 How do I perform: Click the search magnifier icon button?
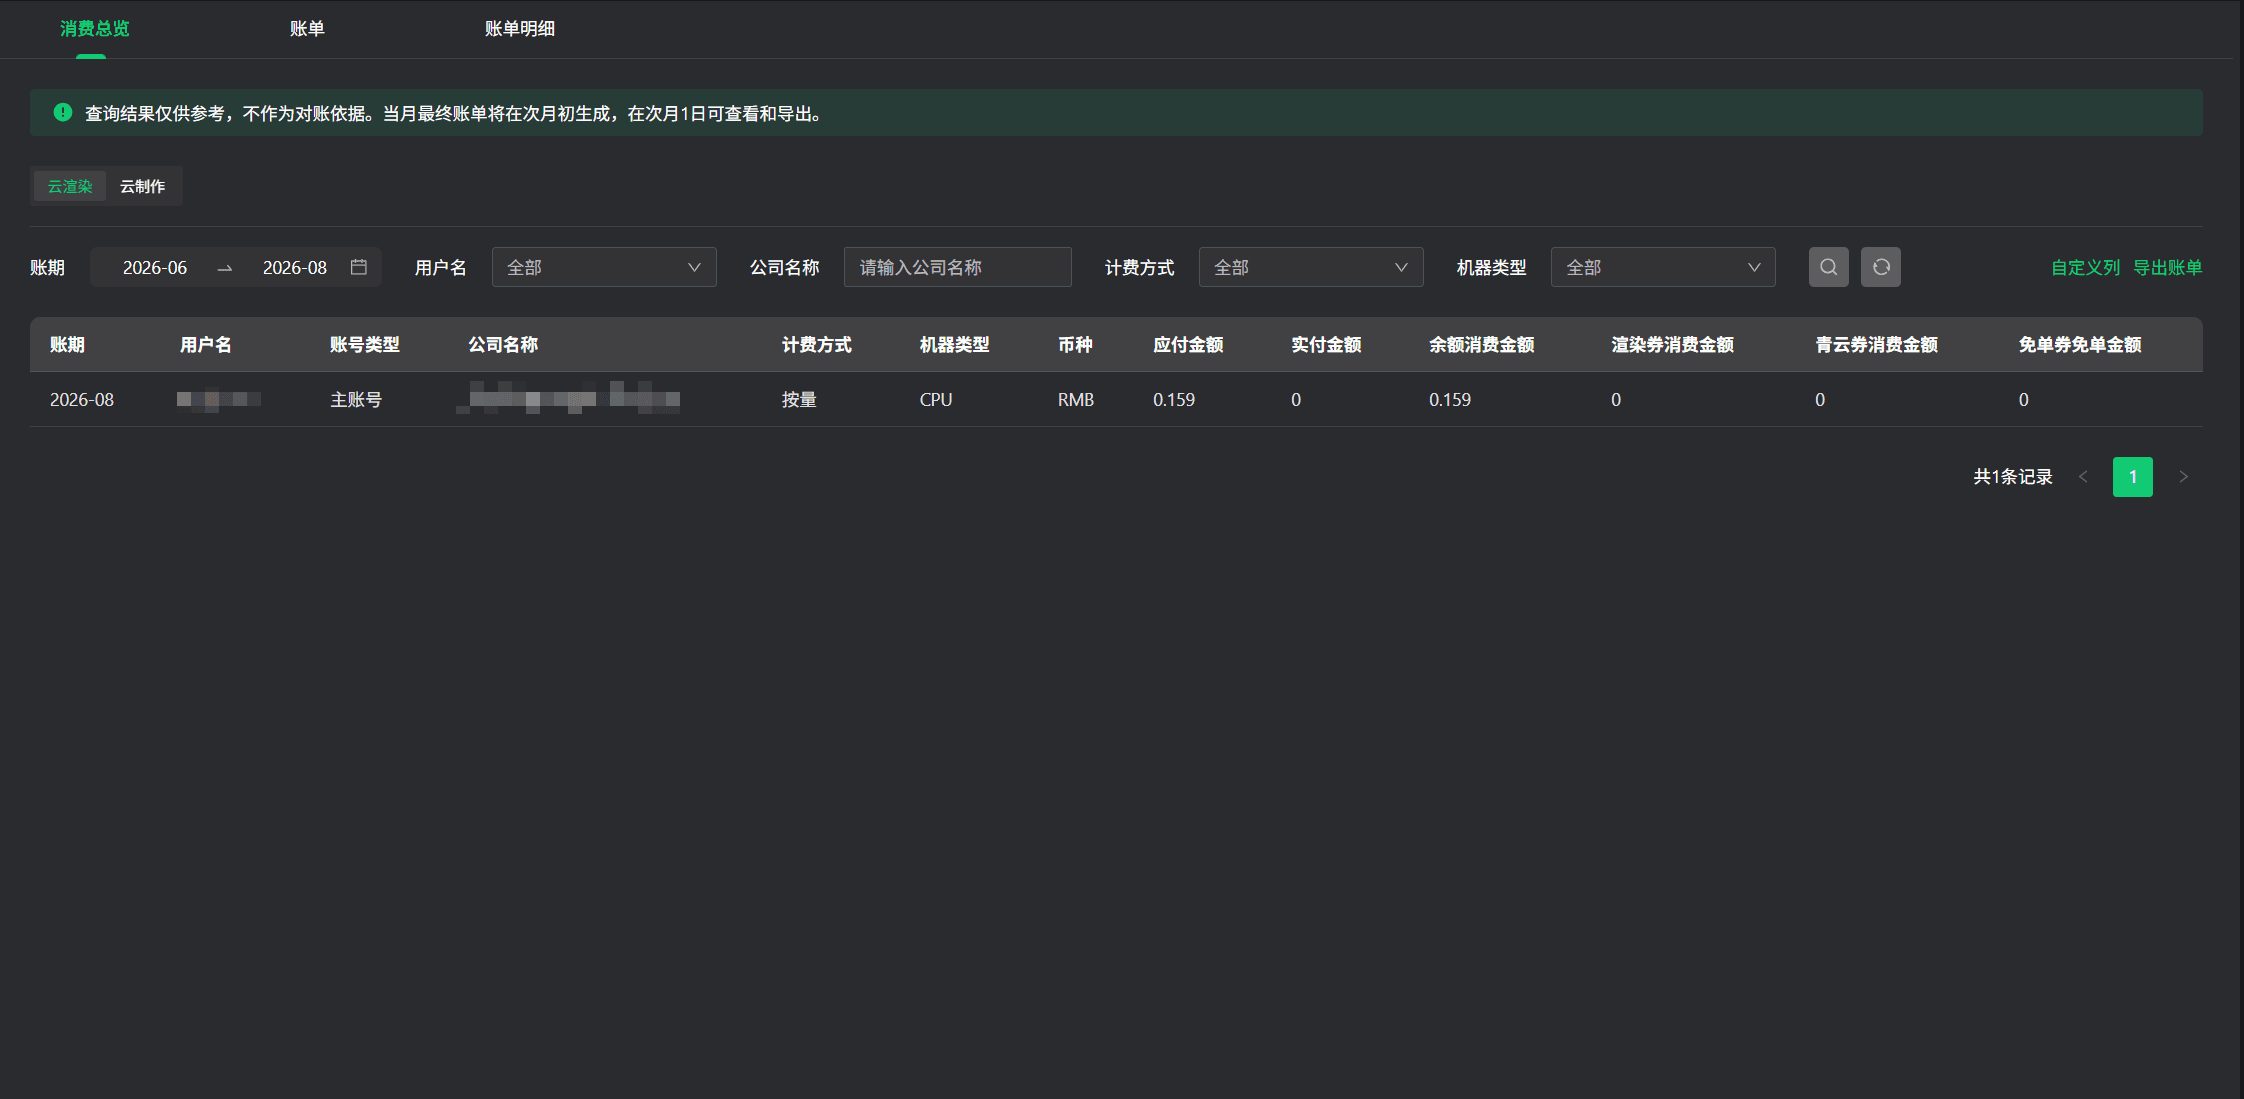1828,267
